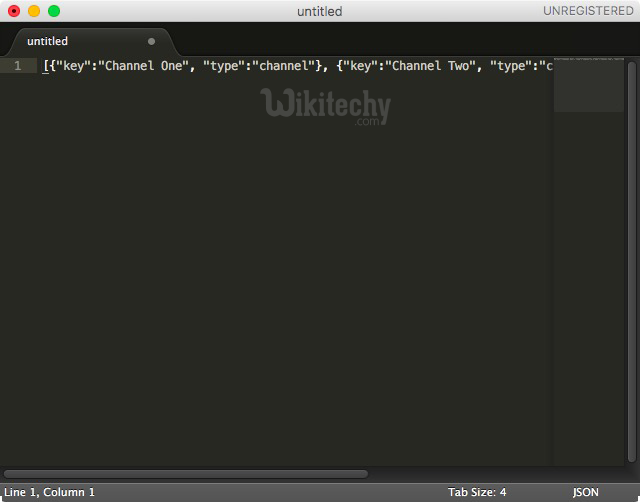Image resolution: width=640 pixels, height=502 pixels.
Task: Select the untitled file tab
Action: pos(48,42)
